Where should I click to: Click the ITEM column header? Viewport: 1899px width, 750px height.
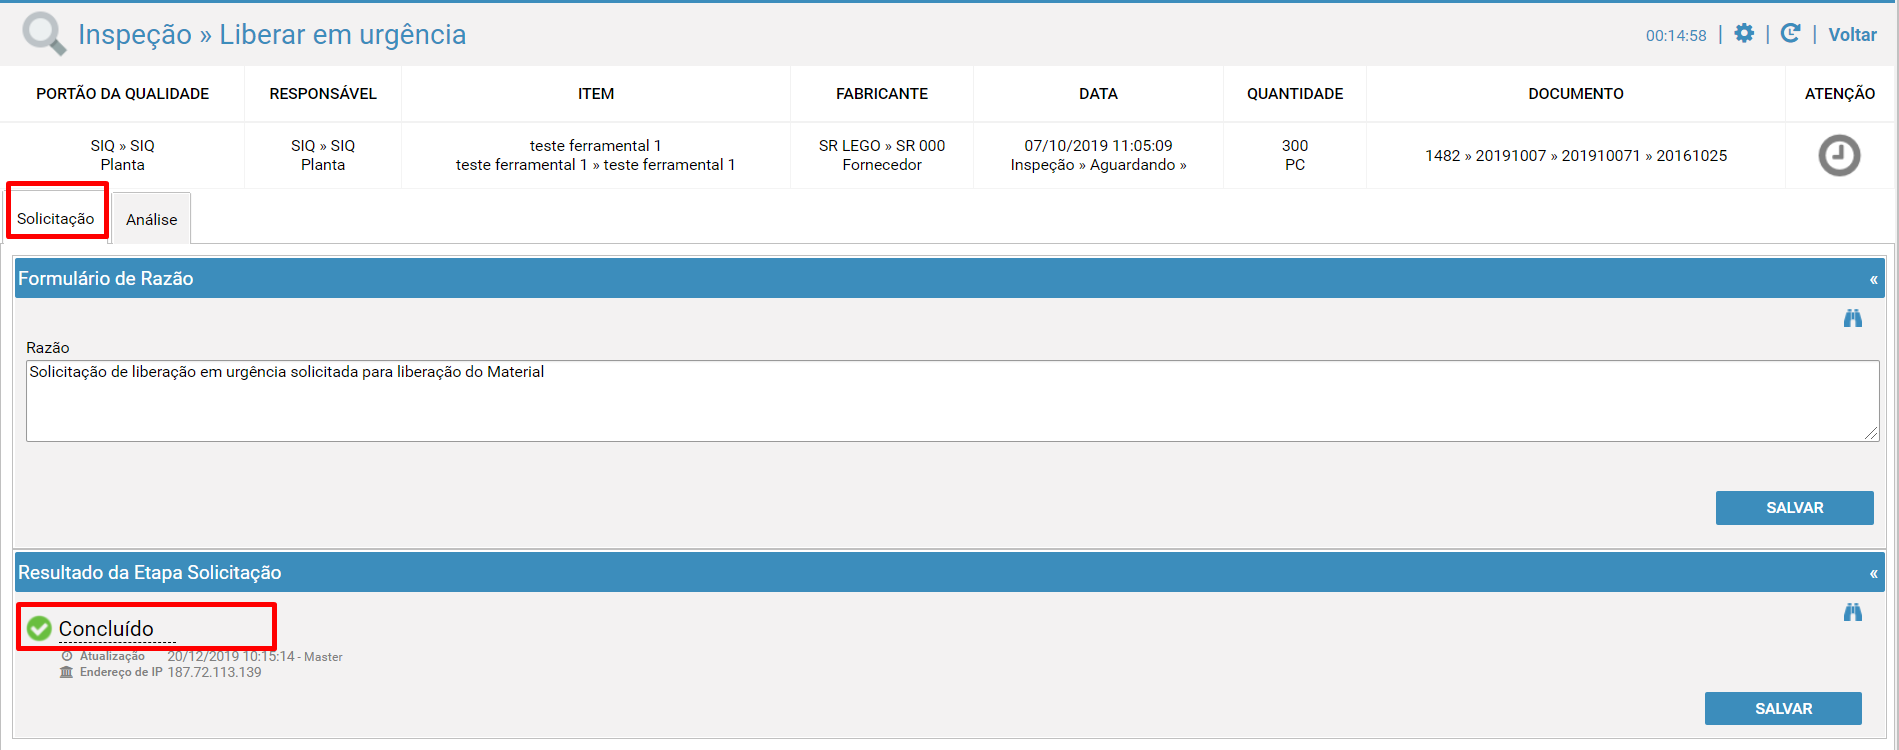pos(596,94)
